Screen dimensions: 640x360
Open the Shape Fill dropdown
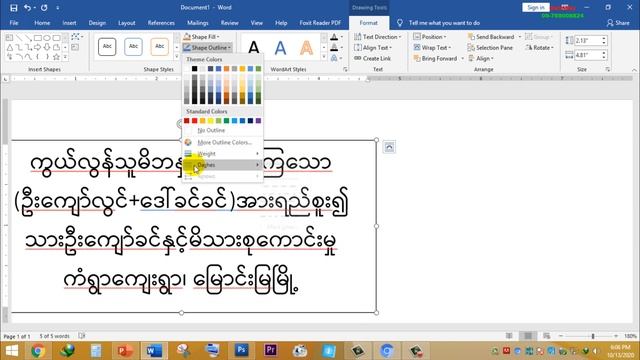point(201,37)
